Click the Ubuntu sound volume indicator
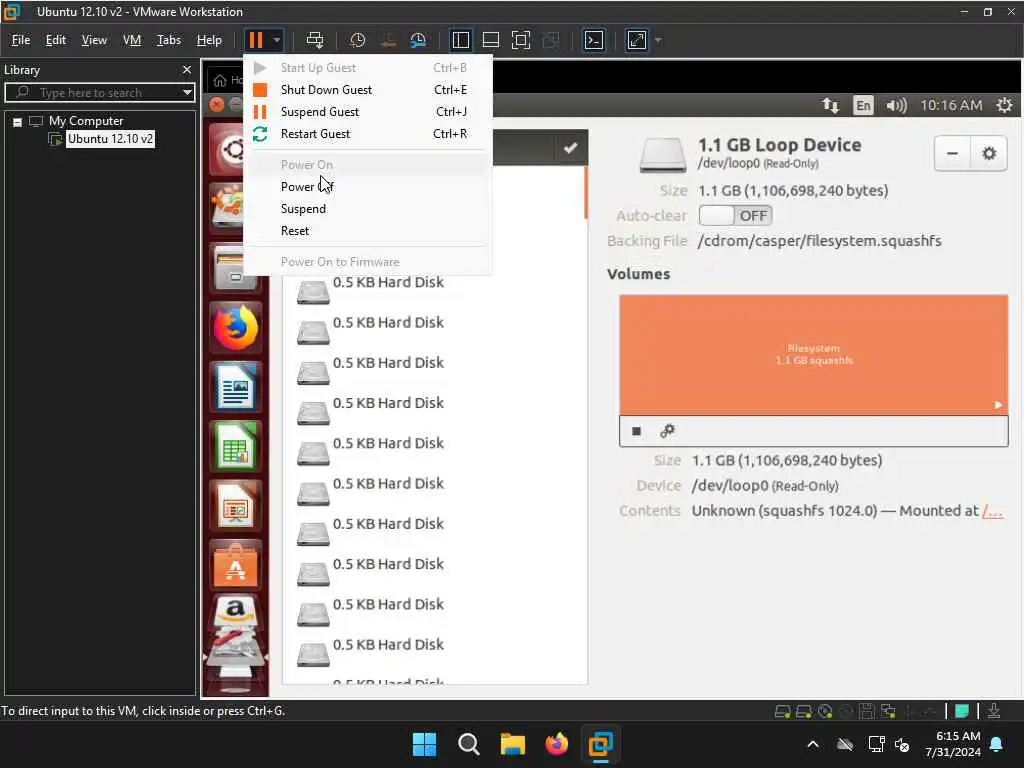 pos(896,105)
